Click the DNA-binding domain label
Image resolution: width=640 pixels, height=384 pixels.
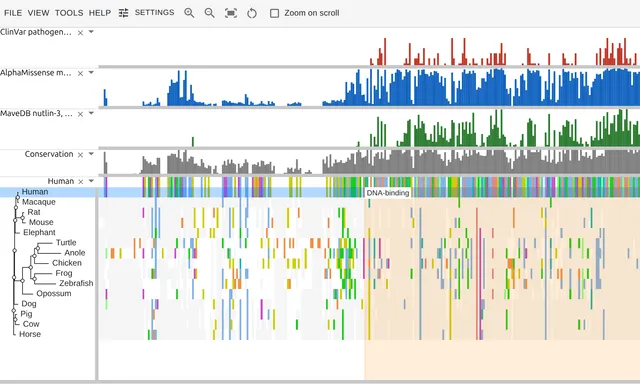click(388, 193)
